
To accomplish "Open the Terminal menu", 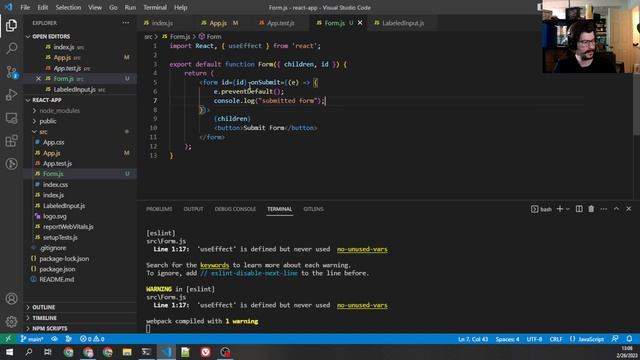I will click(155, 7).
